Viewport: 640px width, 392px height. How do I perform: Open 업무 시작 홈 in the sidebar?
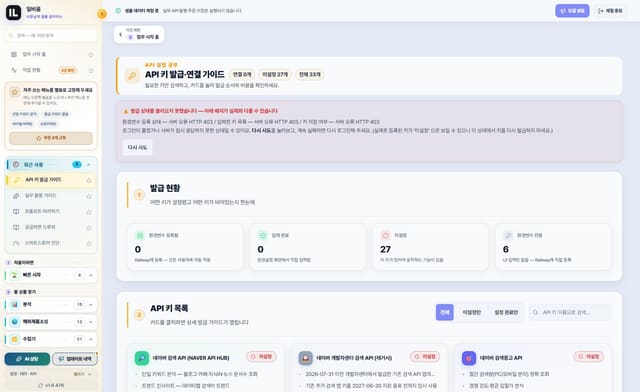(51, 54)
